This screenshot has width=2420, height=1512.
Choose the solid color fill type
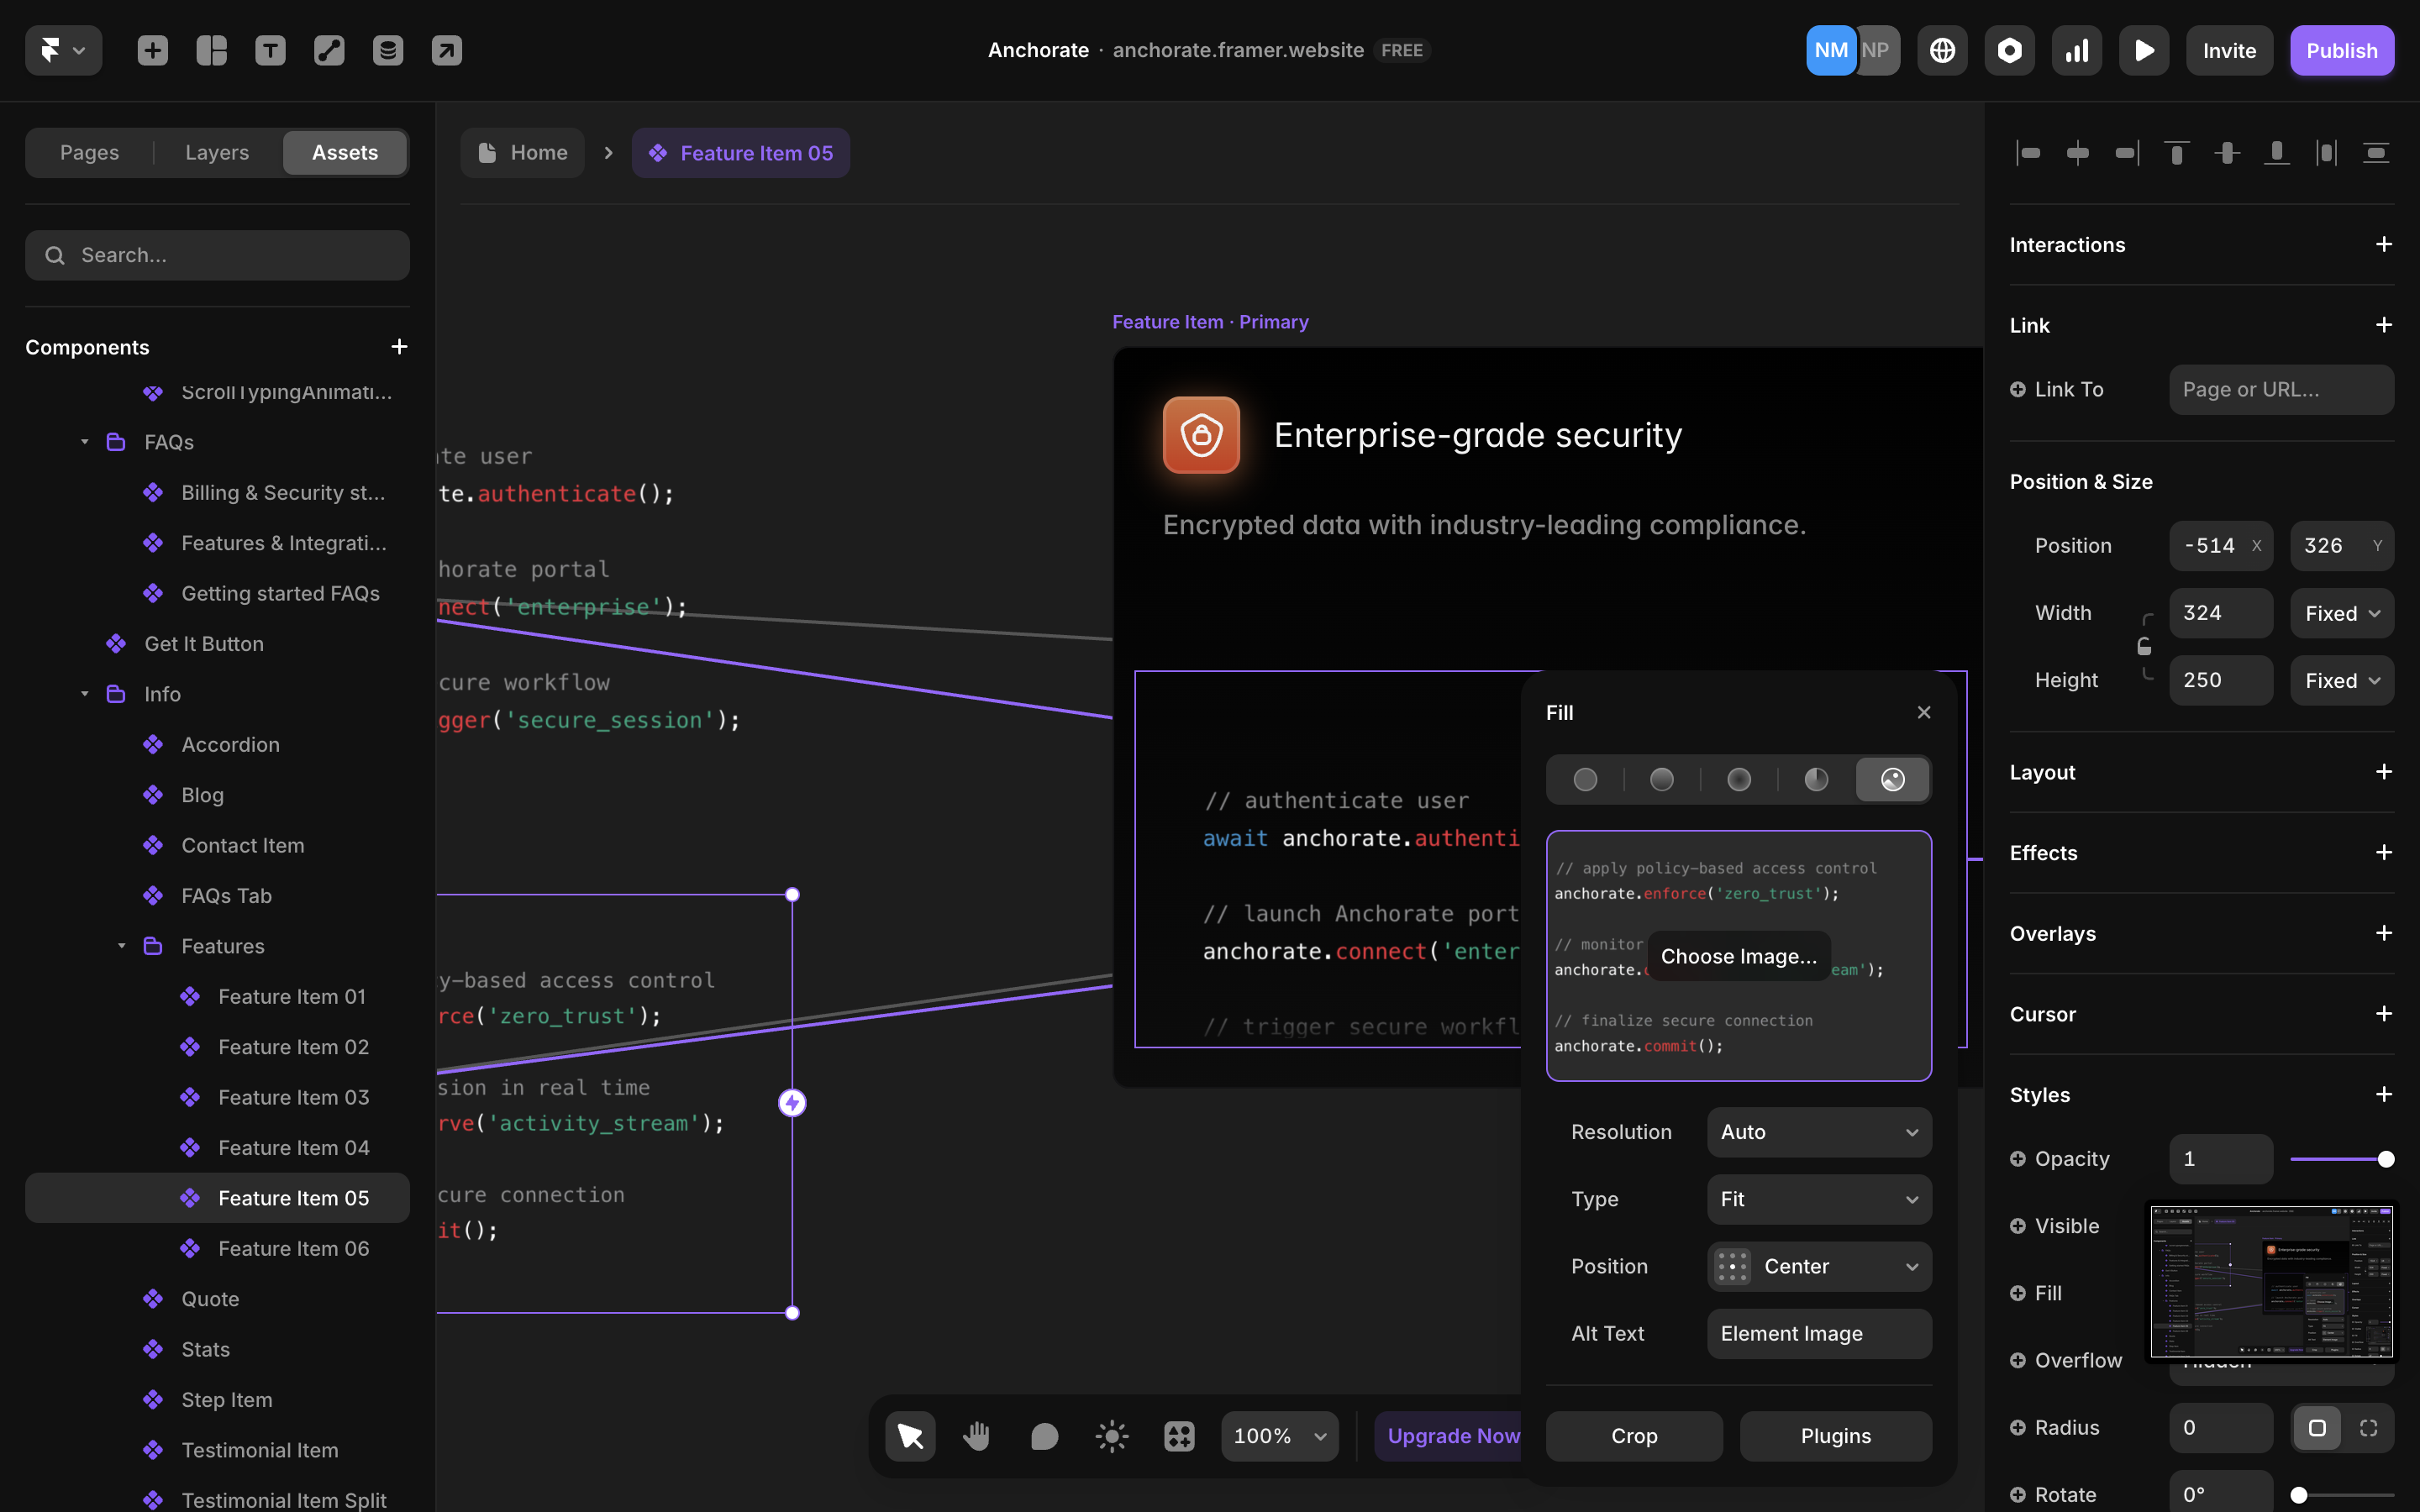(1585, 779)
